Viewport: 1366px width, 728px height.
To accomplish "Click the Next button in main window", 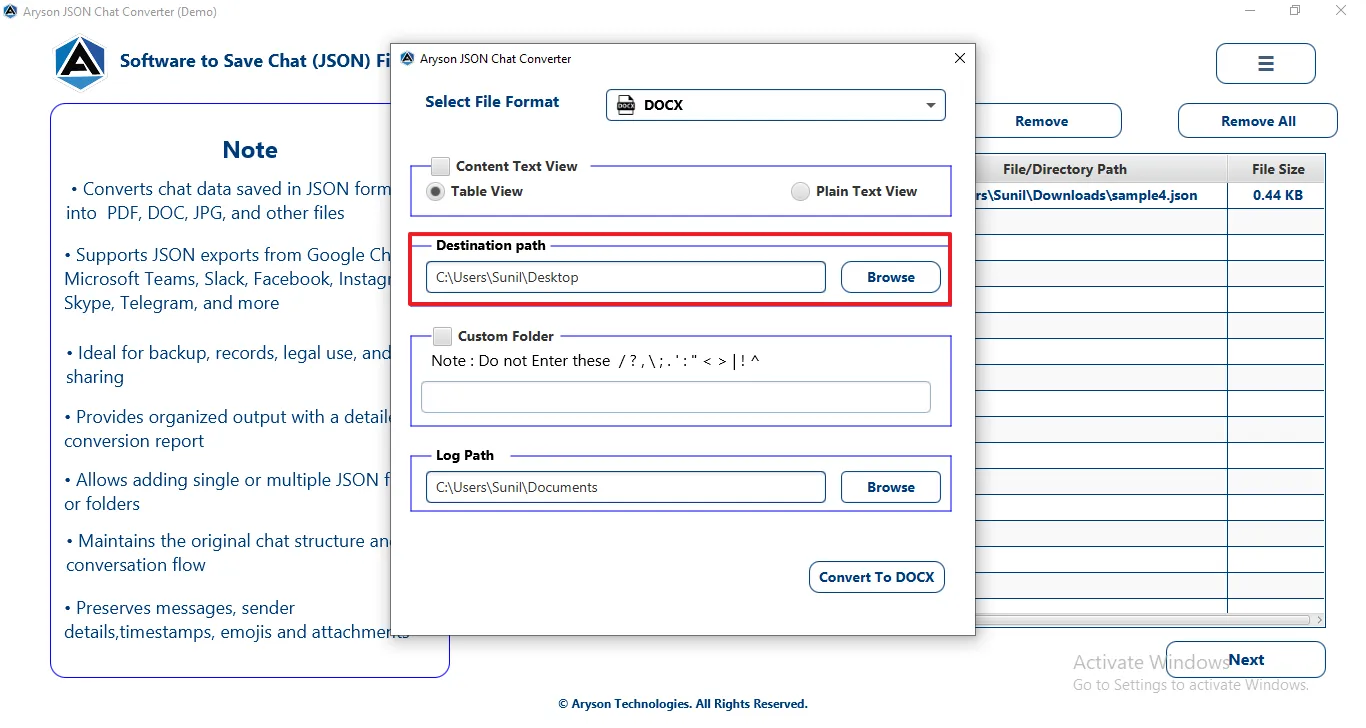I will tap(1246, 660).
